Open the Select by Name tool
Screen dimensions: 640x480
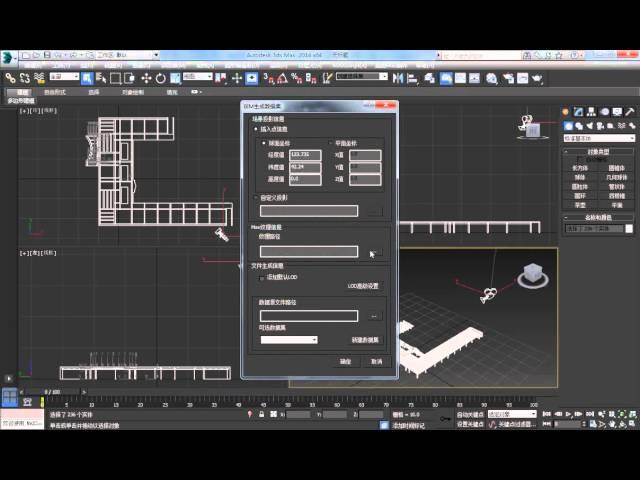(x=101, y=78)
